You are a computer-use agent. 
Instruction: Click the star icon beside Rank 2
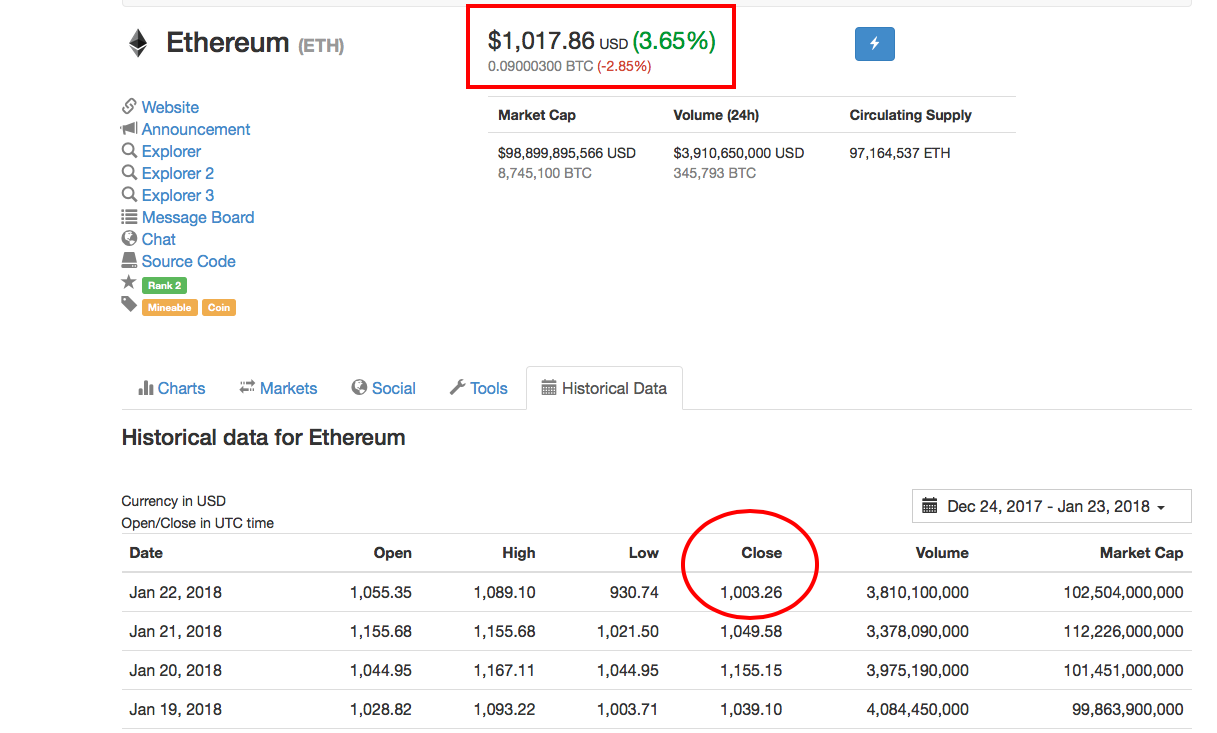129,283
